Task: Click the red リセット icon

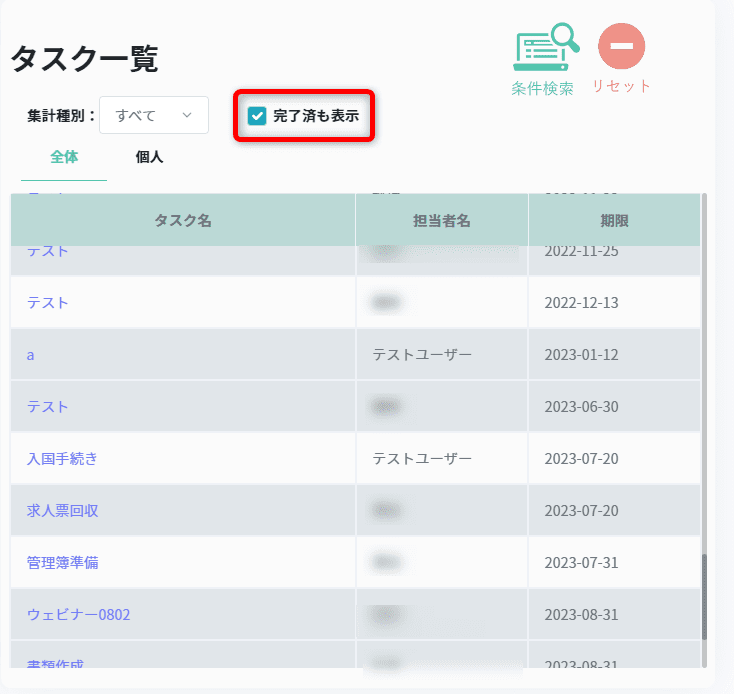Action: pyautogui.click(x=621, y=47)
